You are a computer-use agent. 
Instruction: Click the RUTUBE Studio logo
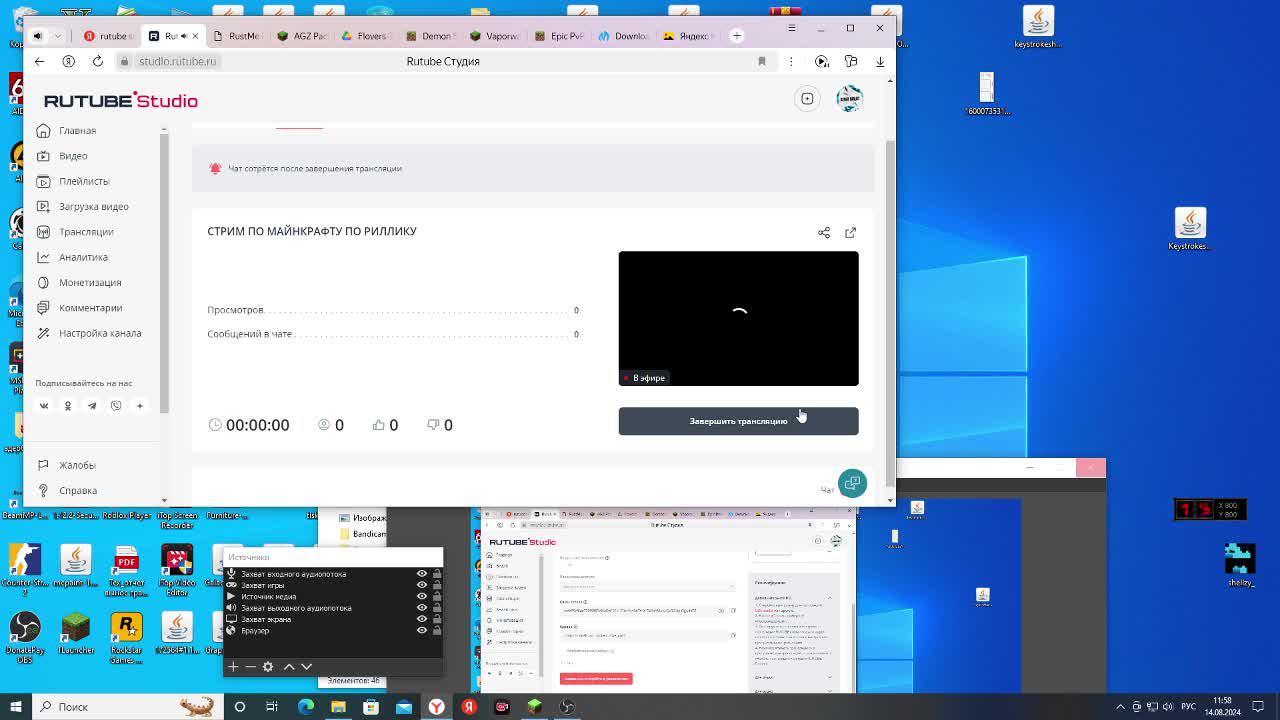121,100
